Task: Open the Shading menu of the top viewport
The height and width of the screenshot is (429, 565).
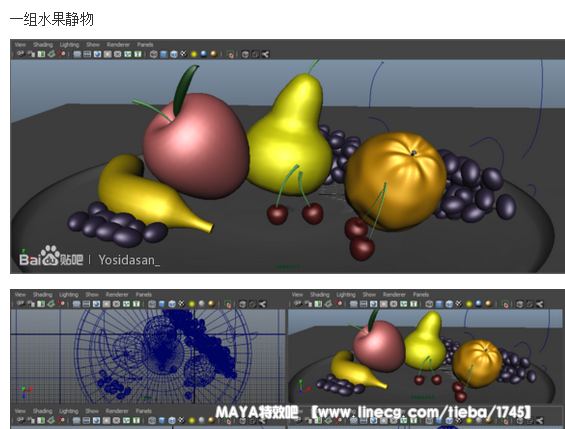Action: [43, 45]
